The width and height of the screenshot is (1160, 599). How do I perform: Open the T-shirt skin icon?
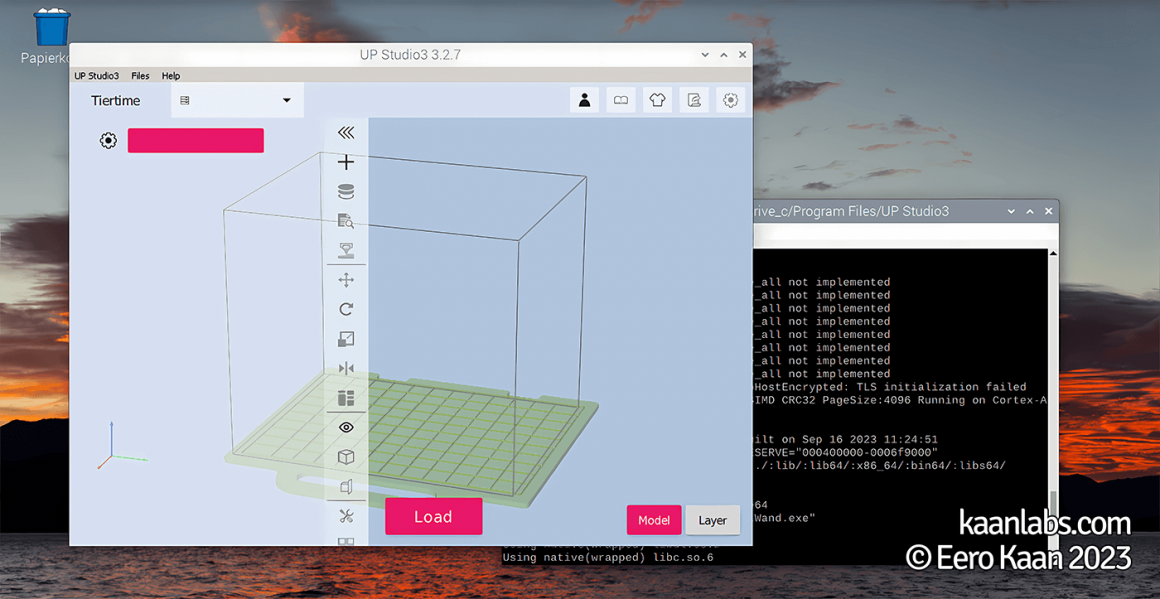point(657,100)
